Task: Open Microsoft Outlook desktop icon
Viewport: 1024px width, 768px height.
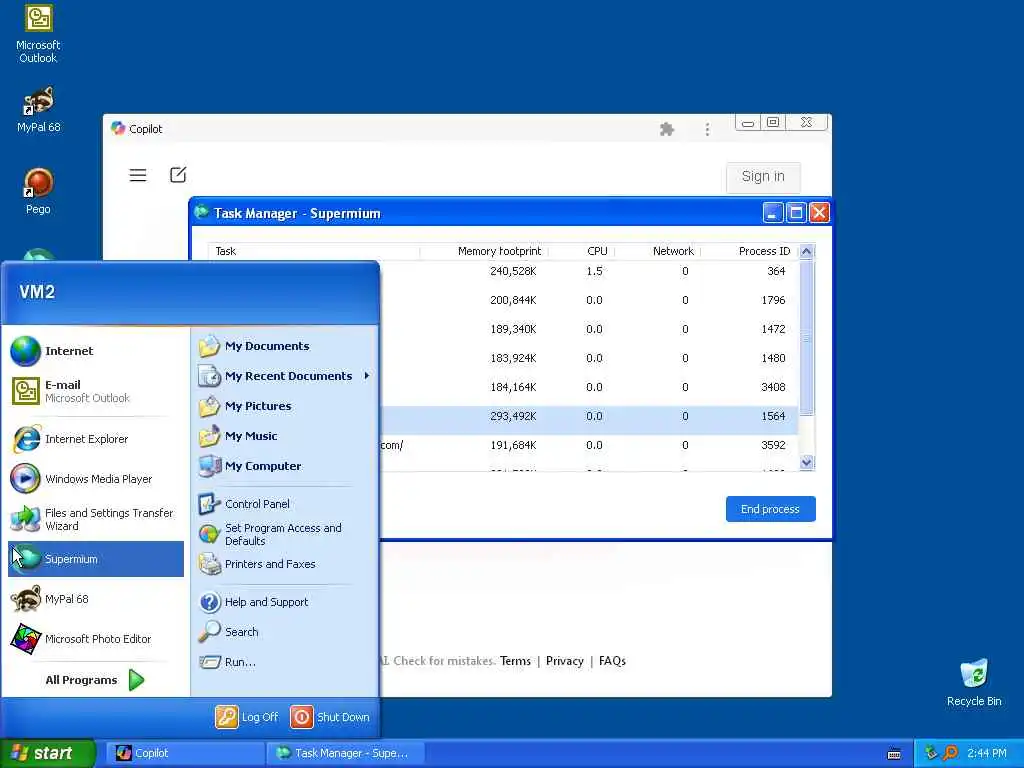Action: point(38,34)
